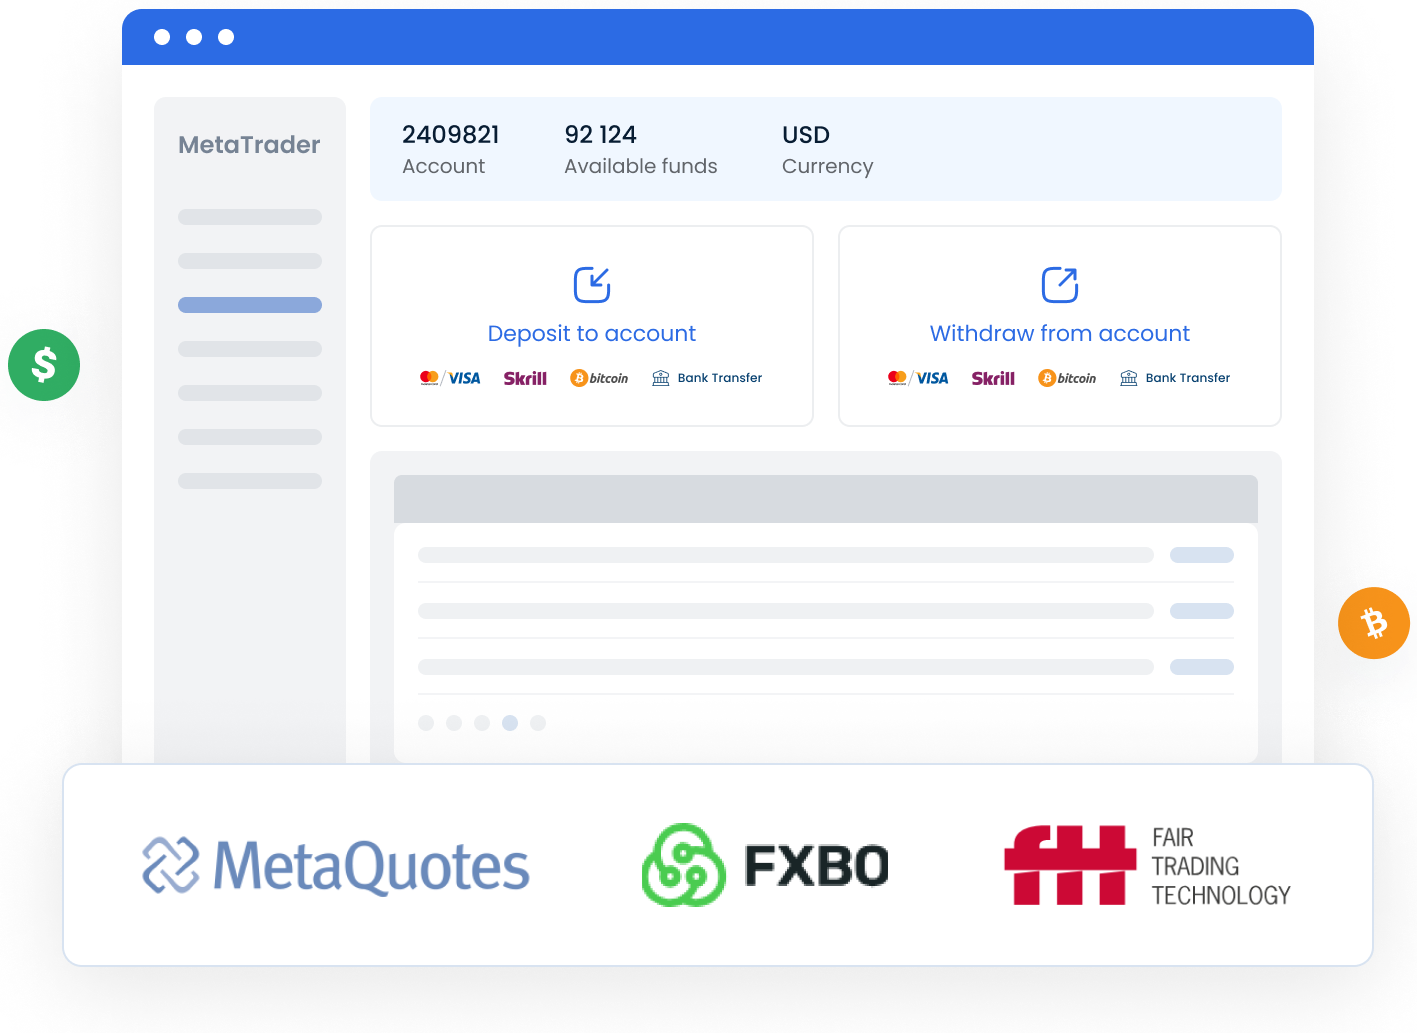The width and height of the screenshot is (1417, 1033).
Task: Select the highlighted blue sidebar menu item
Action: pos(250,305)
